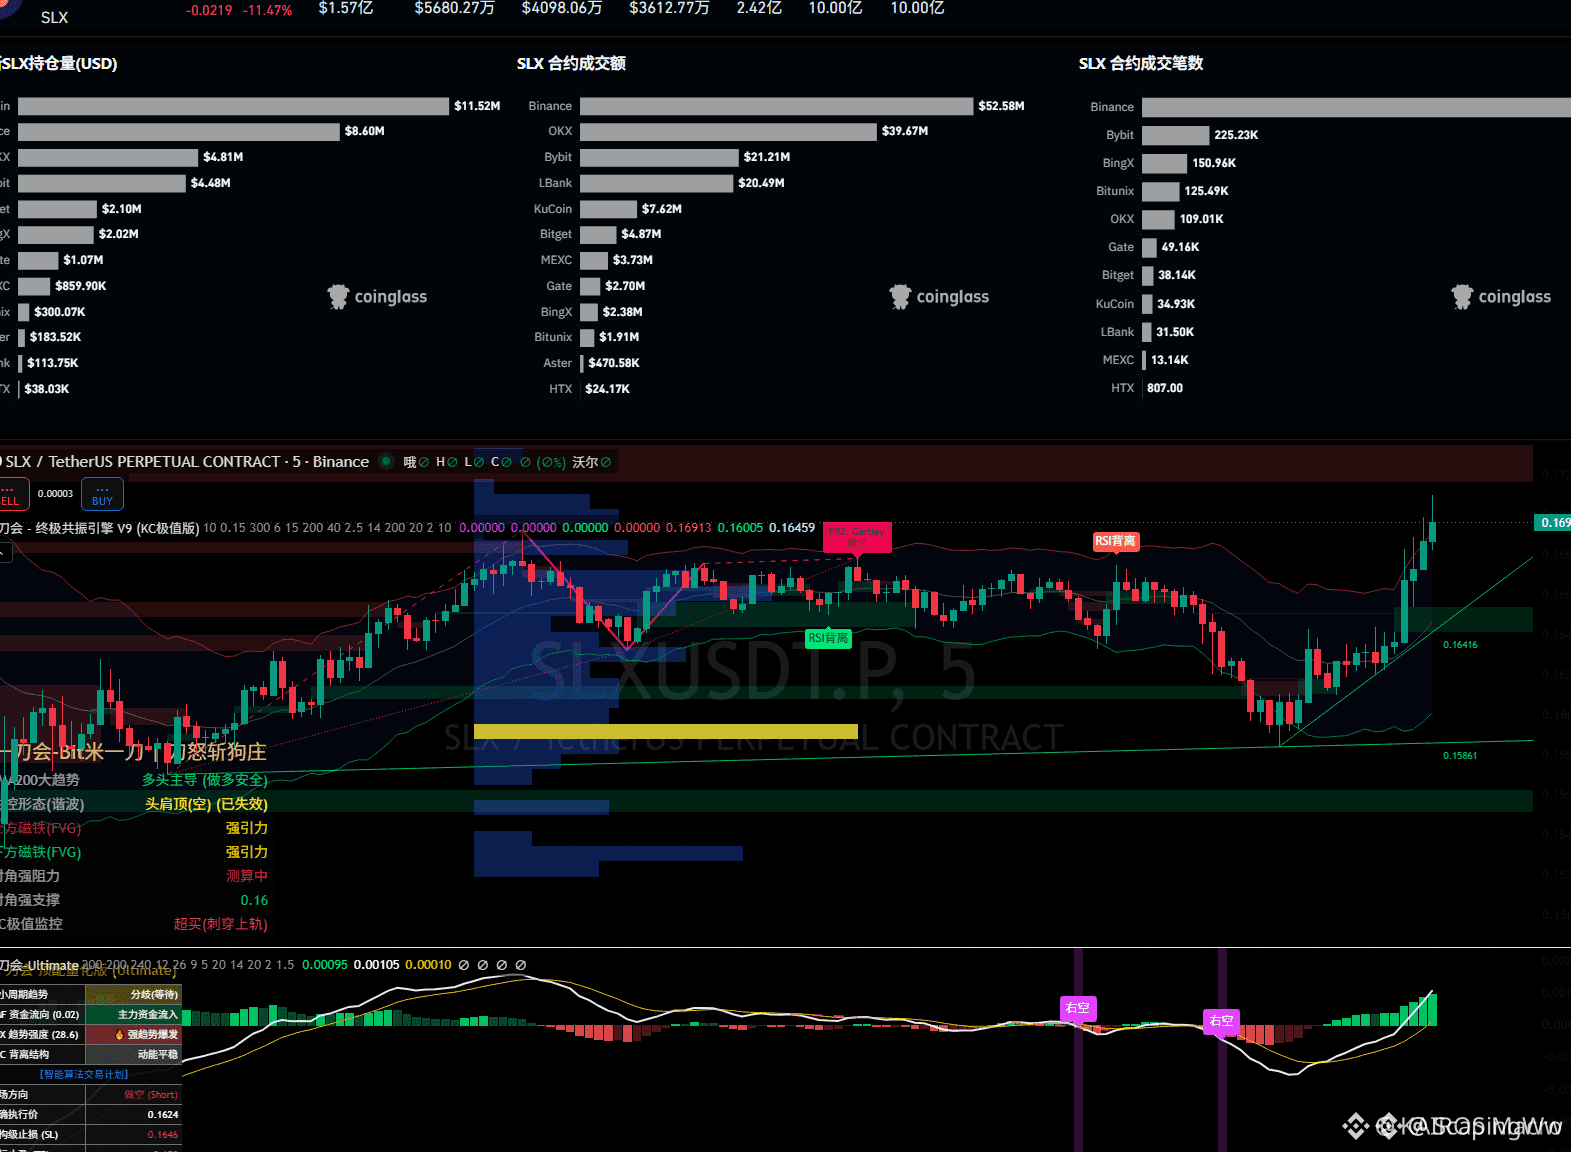Click the 【智能算法交易计划】 header

click(84, 1075)
